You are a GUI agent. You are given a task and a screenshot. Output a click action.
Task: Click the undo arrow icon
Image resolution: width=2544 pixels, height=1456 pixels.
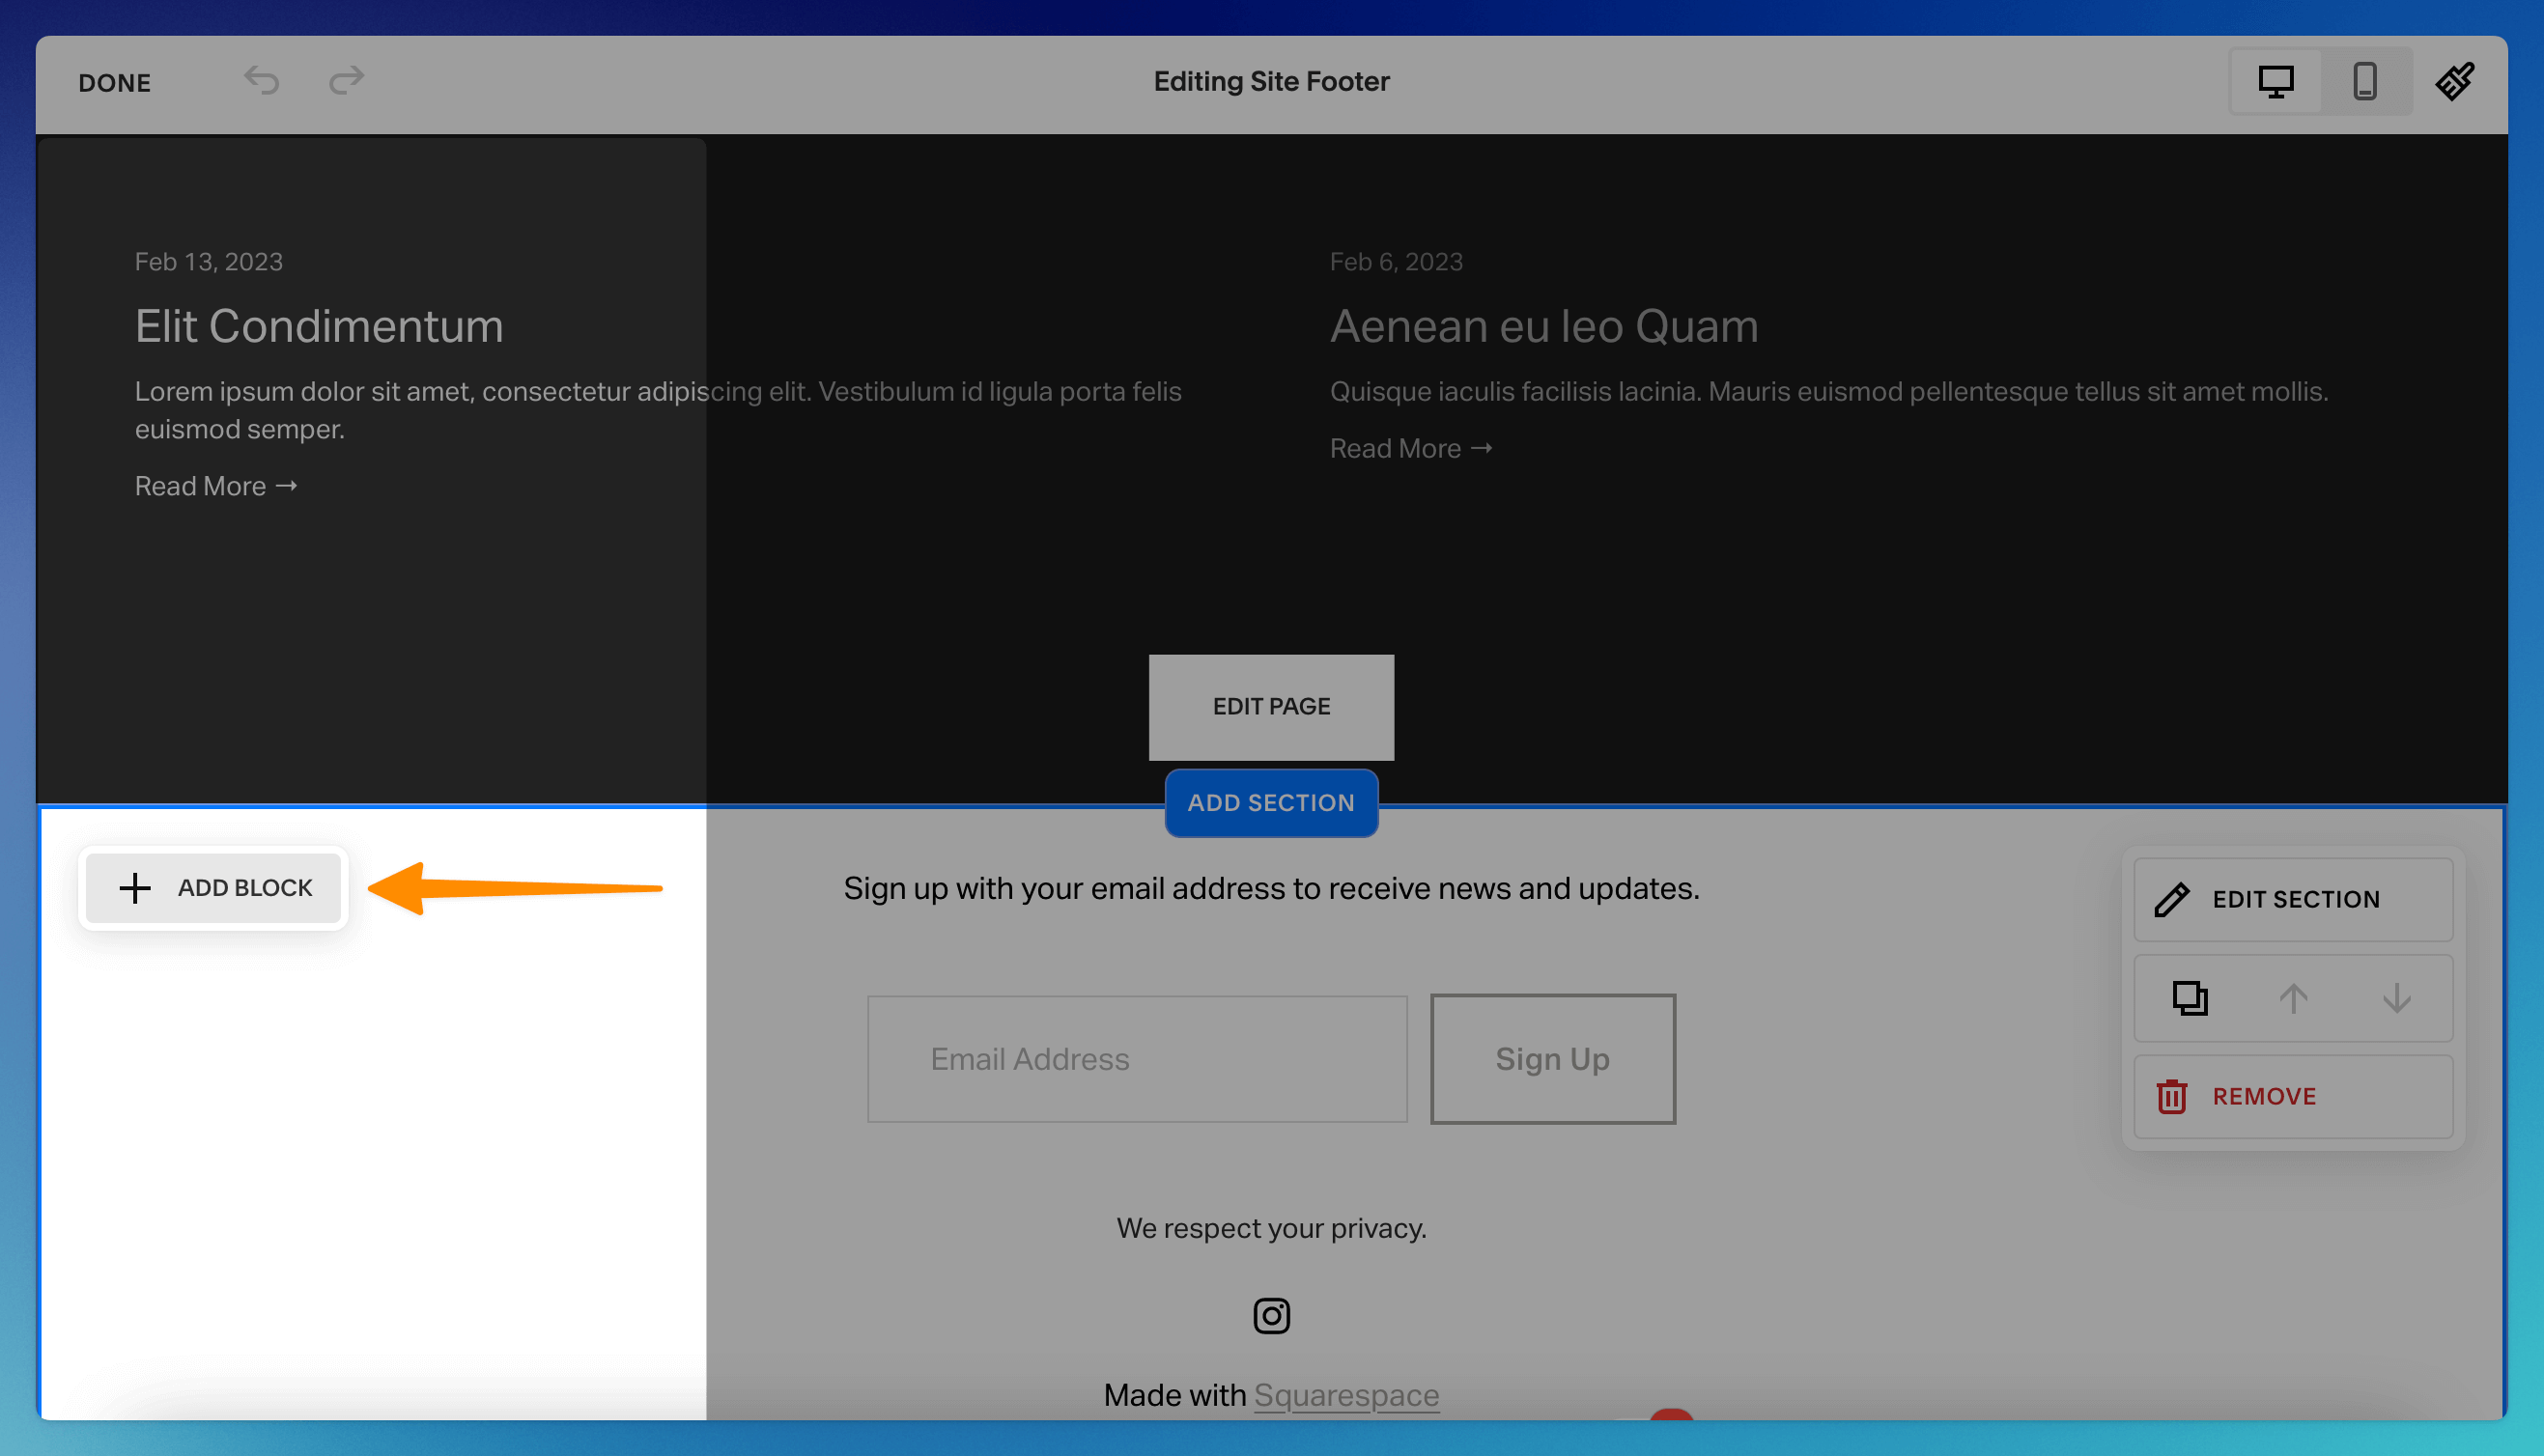click(x=262, y=80)
